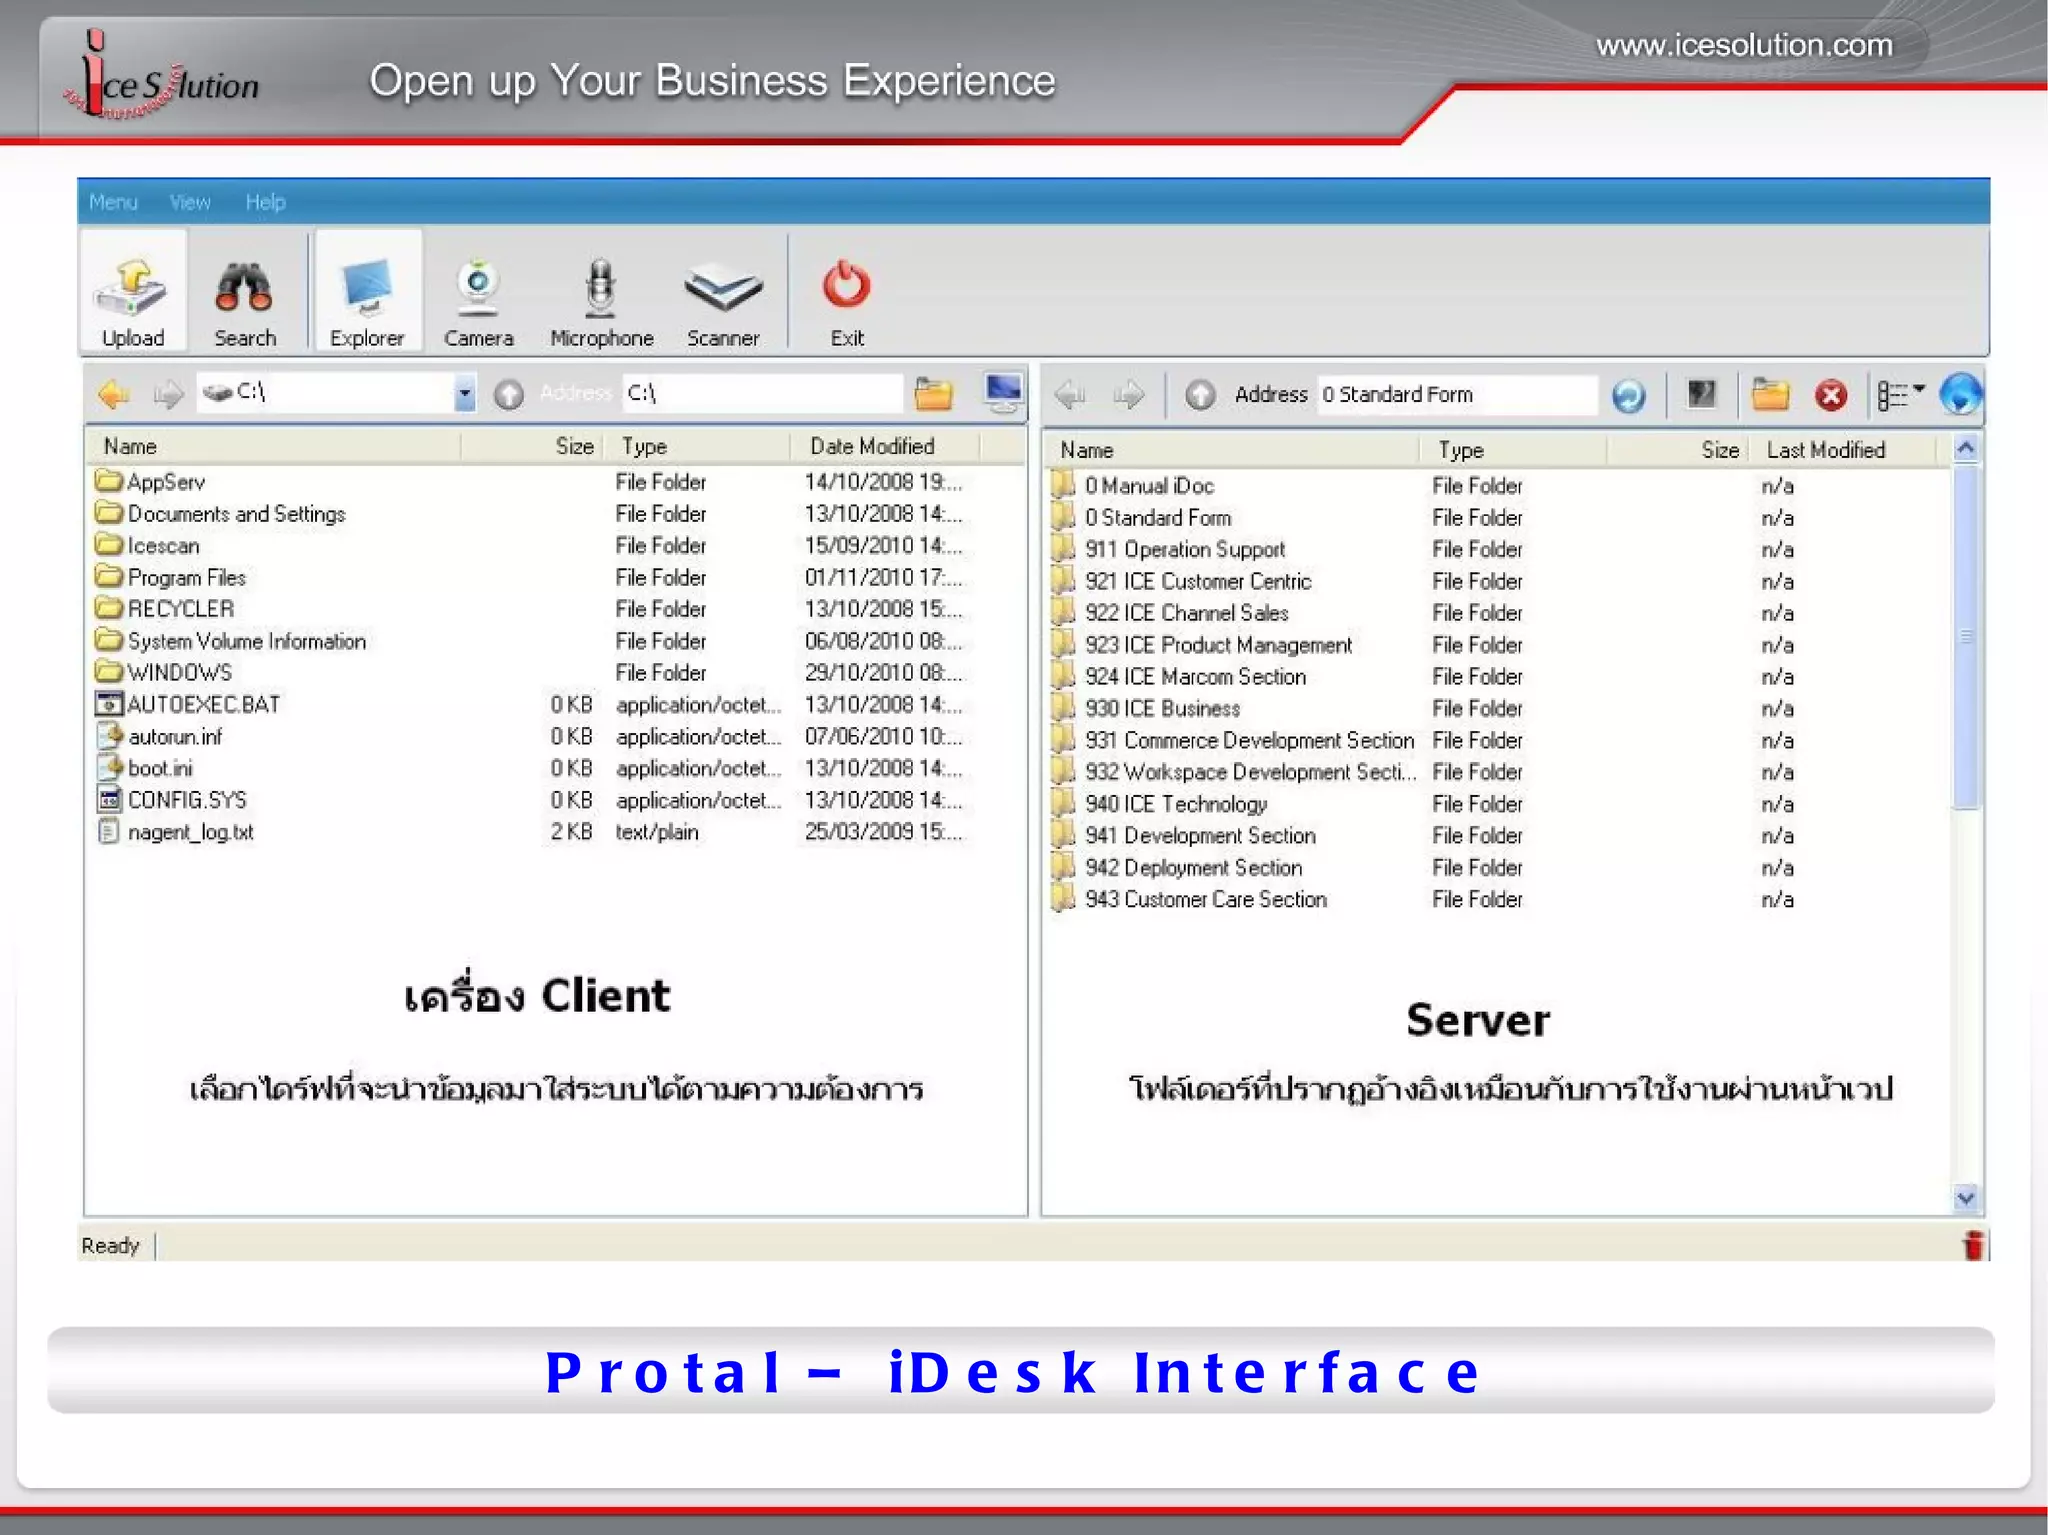Screen dimensions: 2048x1535
Task: Click the server pane refresh icon
Action: point(1628,395)
